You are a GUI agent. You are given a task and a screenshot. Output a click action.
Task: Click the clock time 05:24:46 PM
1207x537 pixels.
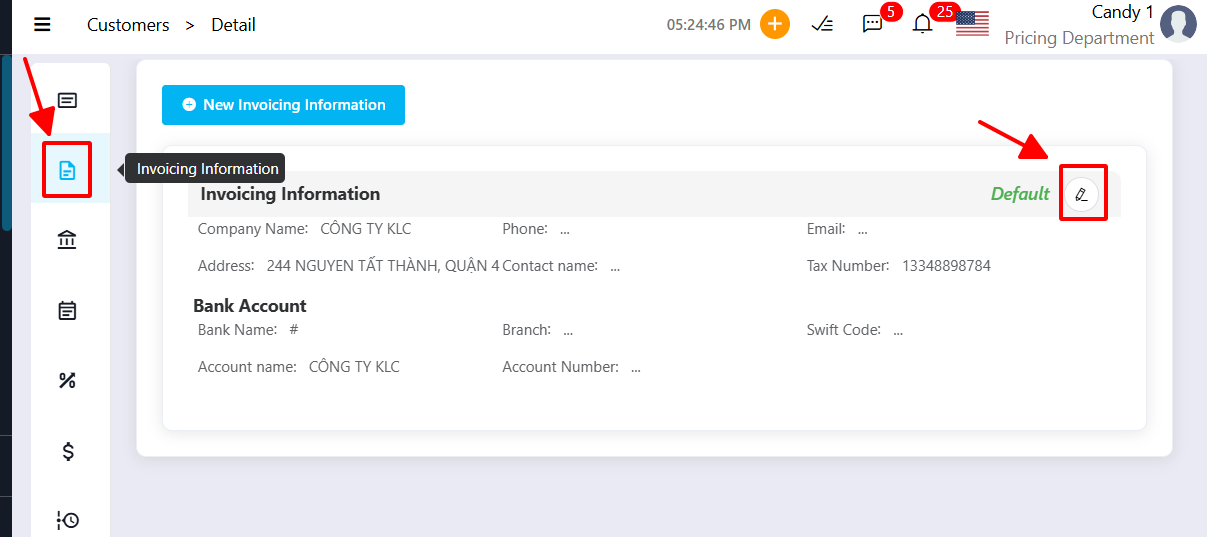click(x=709, y=25)
